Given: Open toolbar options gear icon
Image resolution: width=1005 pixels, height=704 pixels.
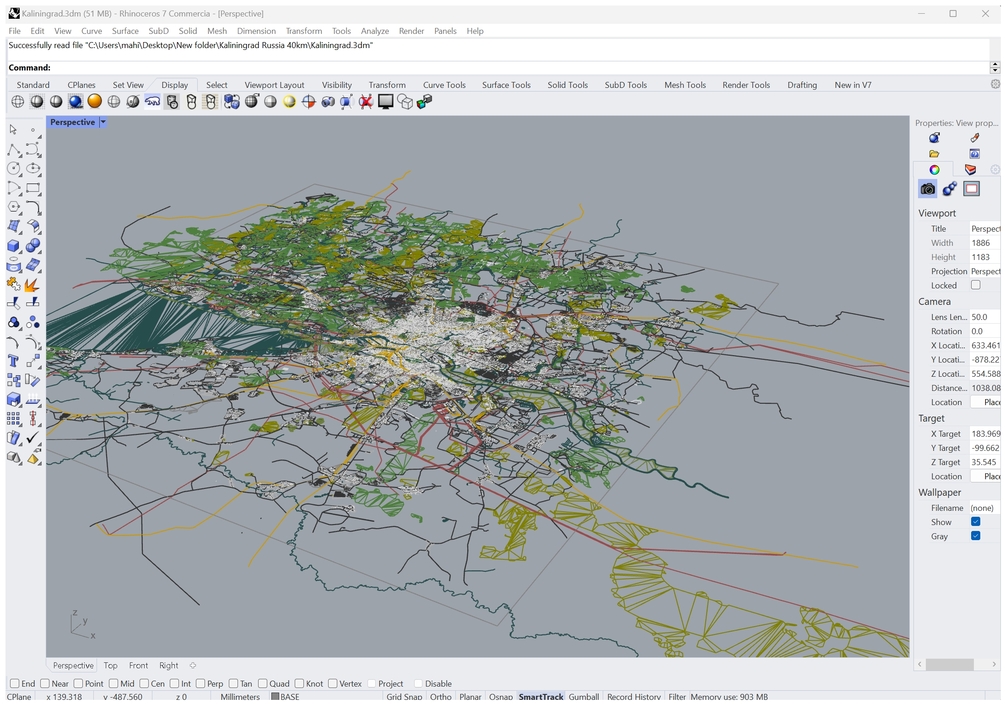Looking at the screenshot, I should (x=995, y=84).
